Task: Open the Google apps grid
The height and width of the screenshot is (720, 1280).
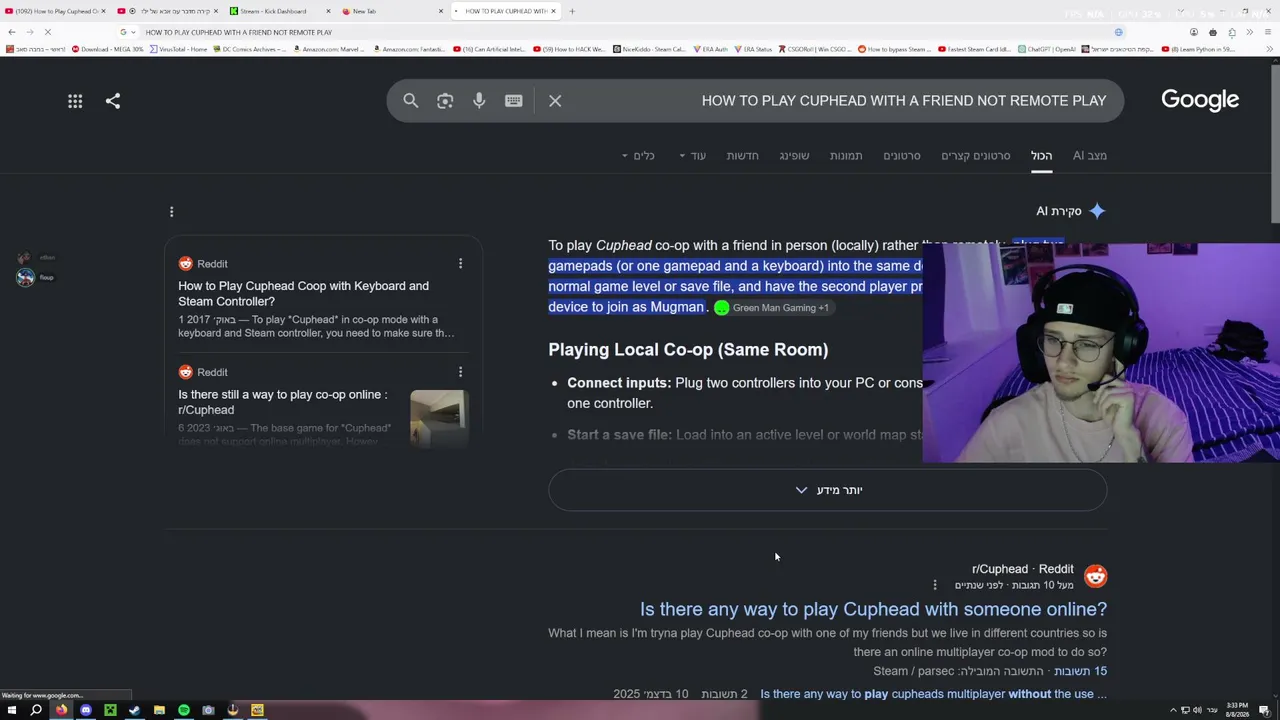Action: coord(75,101)
